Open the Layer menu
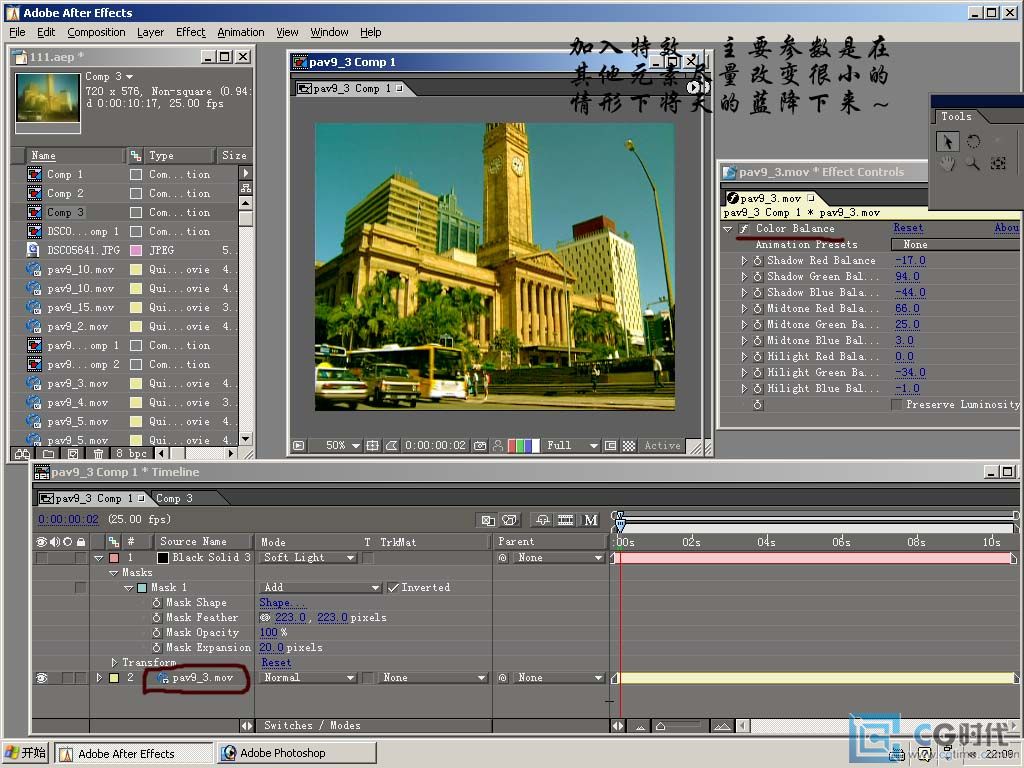 pyautogui.click(x=150, y=32)
